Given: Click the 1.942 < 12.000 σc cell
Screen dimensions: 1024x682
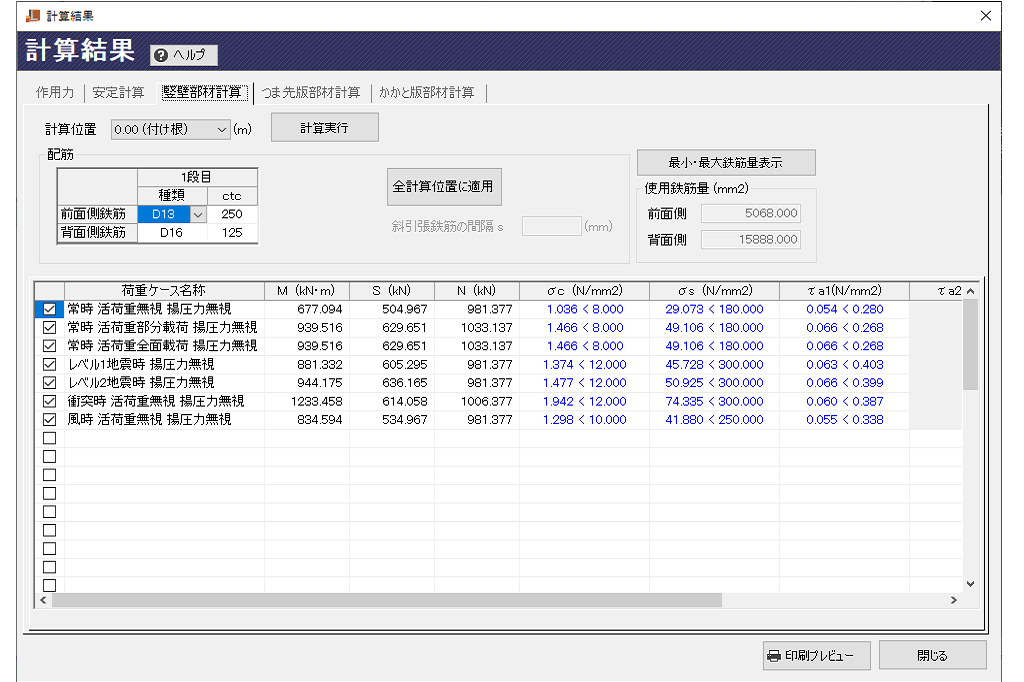Looking at the screenshot, I should point(584,401).
